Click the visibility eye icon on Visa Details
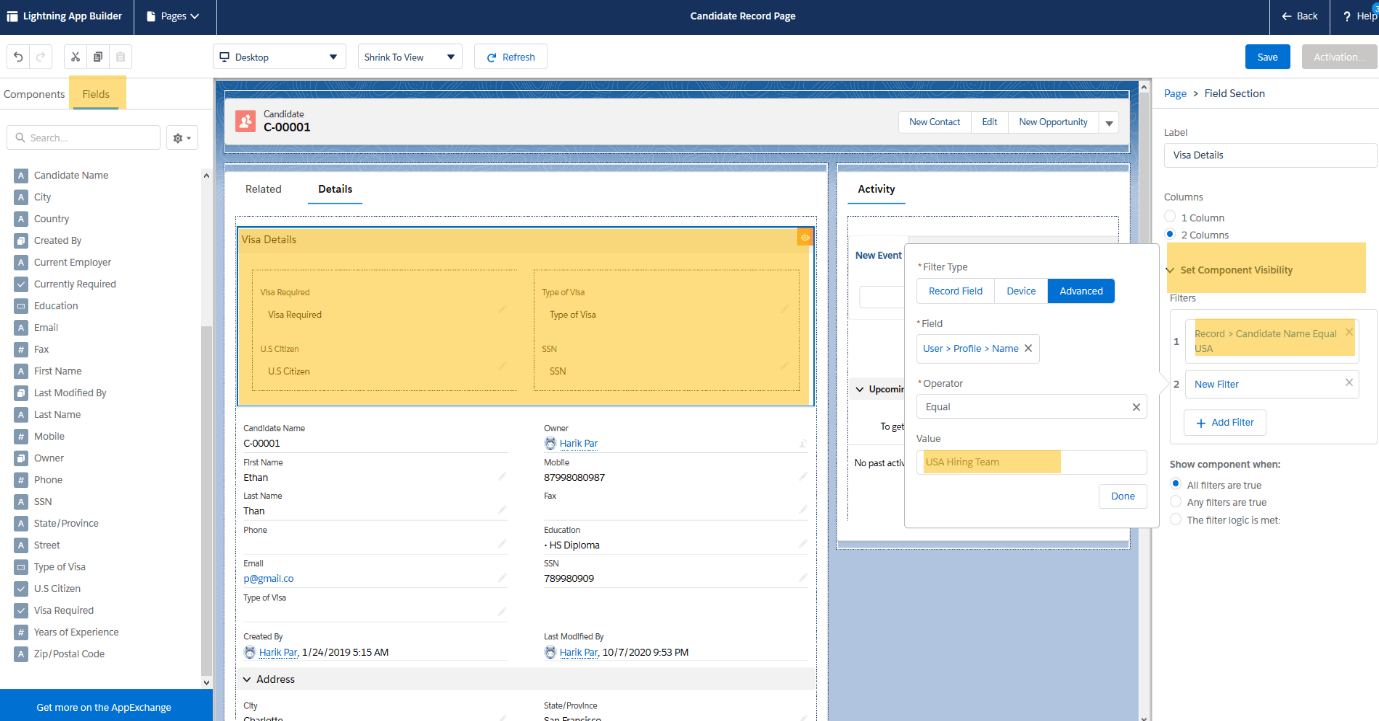This screenshot has width=1379, height=721. [x=804, y=237]
